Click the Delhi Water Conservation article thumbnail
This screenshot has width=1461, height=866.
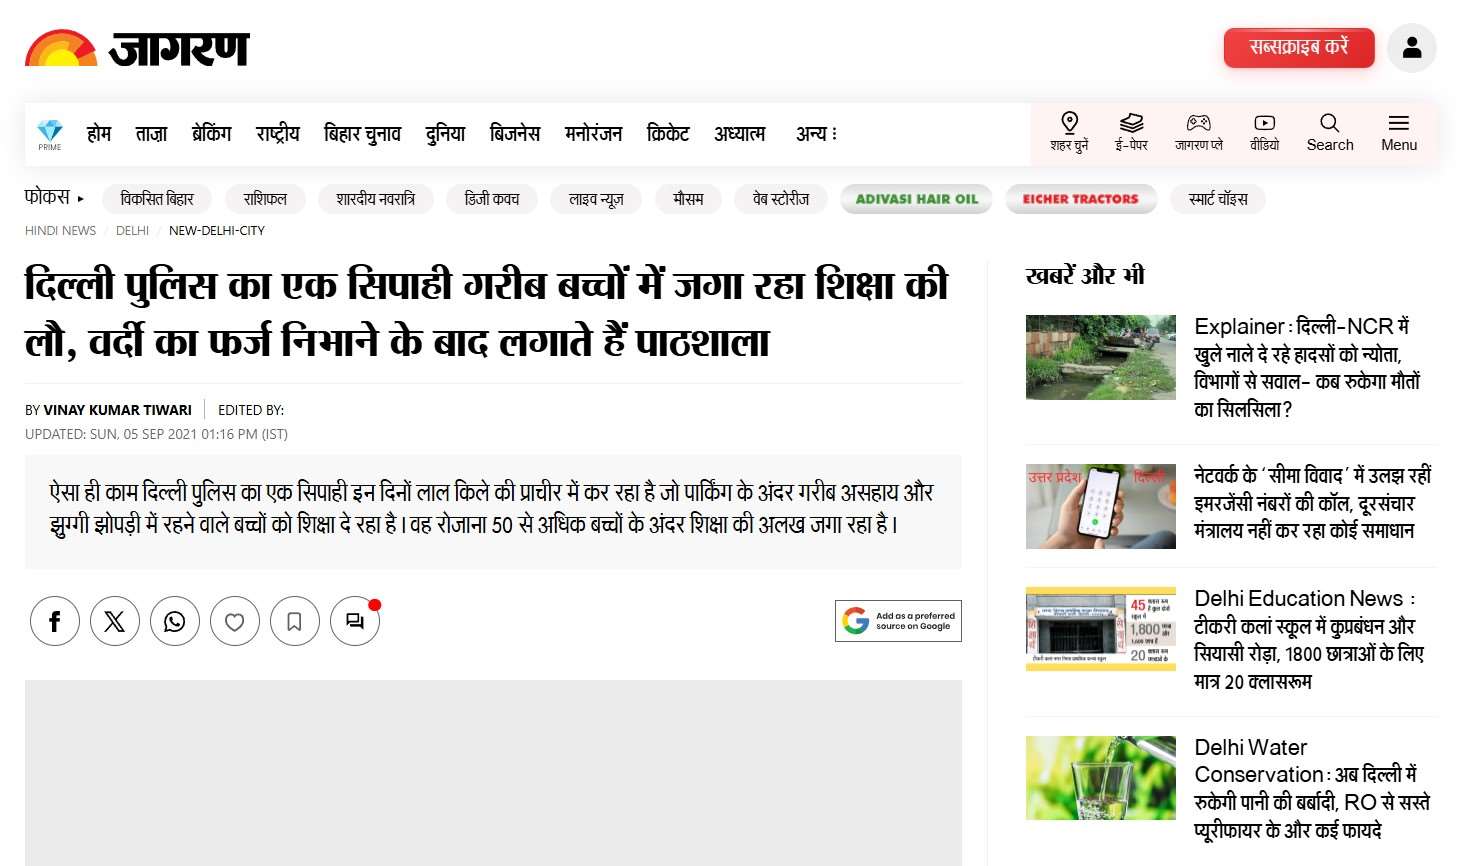pyautogui.click(x=1100, y=778)
